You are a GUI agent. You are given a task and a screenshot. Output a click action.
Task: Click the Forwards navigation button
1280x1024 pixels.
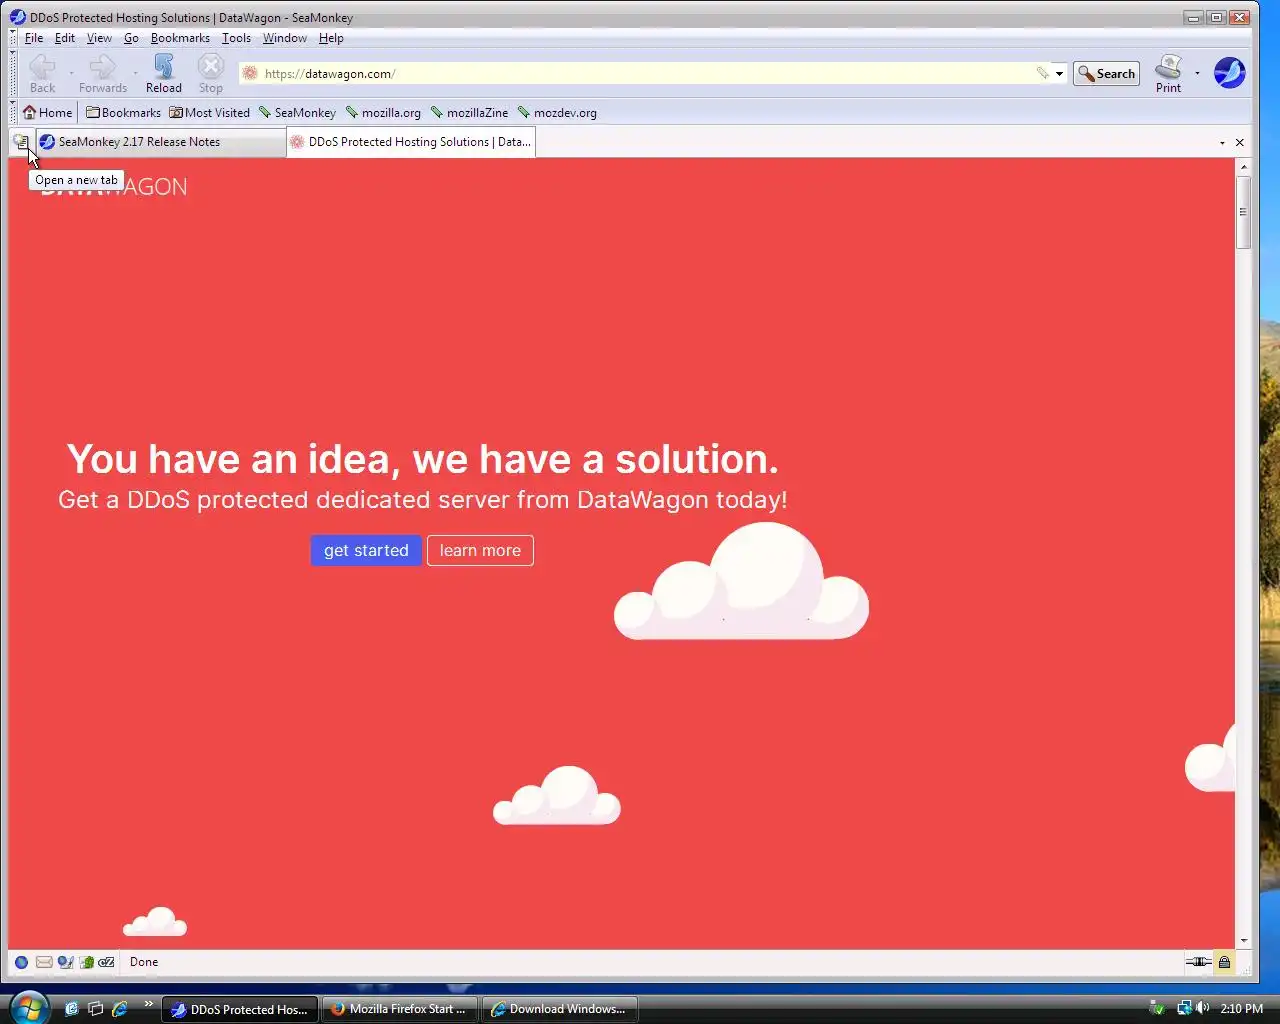(102, 73)
